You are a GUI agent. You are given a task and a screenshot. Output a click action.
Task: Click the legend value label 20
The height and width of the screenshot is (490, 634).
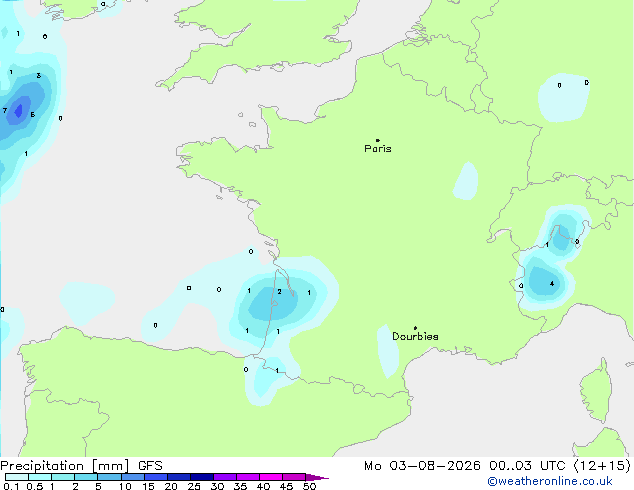[171, 486]
